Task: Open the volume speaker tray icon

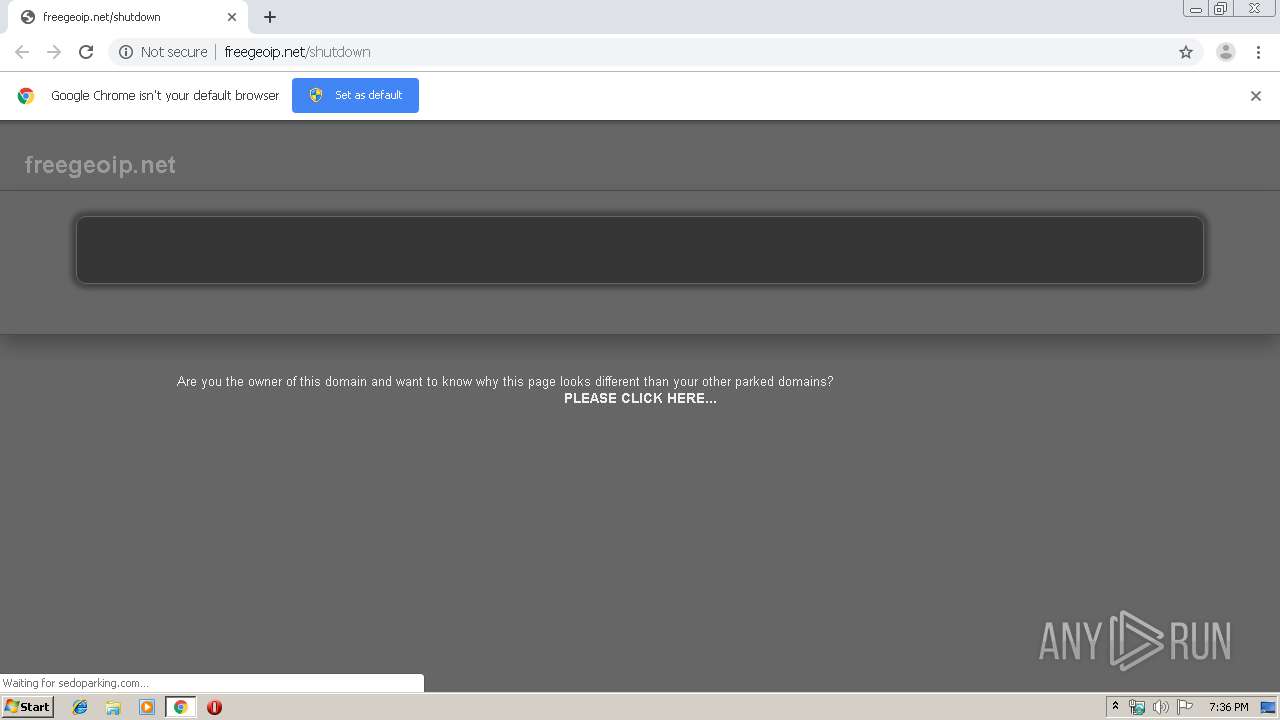Action: click(1161, 707)
